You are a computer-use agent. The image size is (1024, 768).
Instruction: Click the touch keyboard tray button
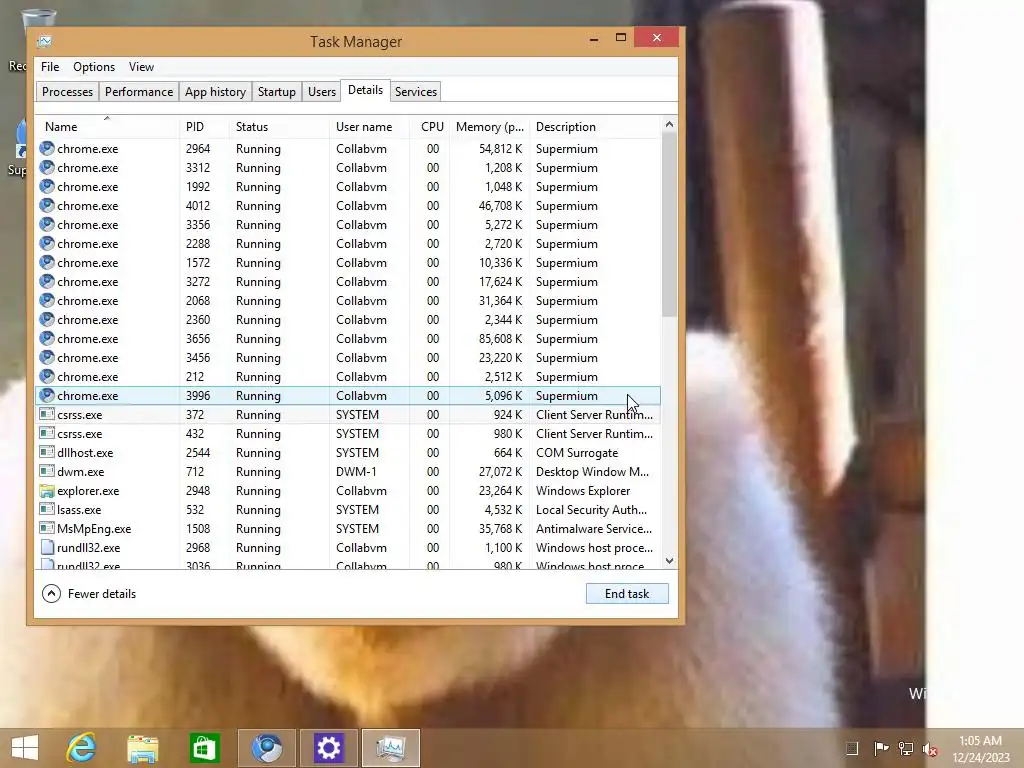tap(852, 748)
